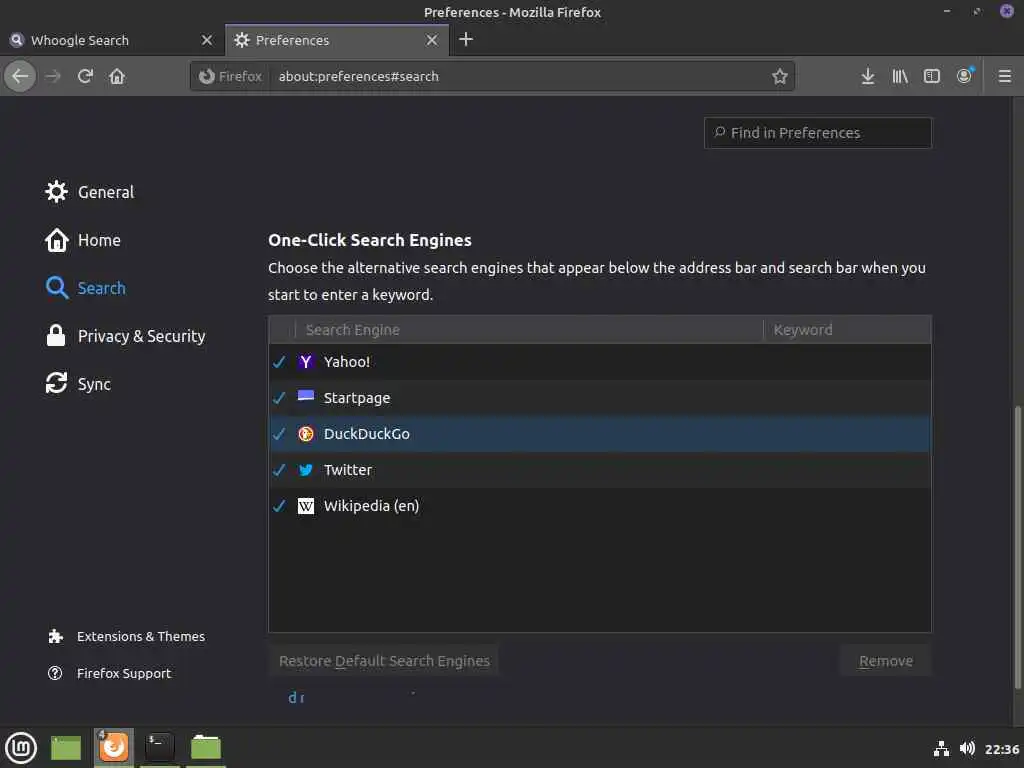Close the Whoogle Search tab
1024x768 pixels.
click(x=207, y=40)
